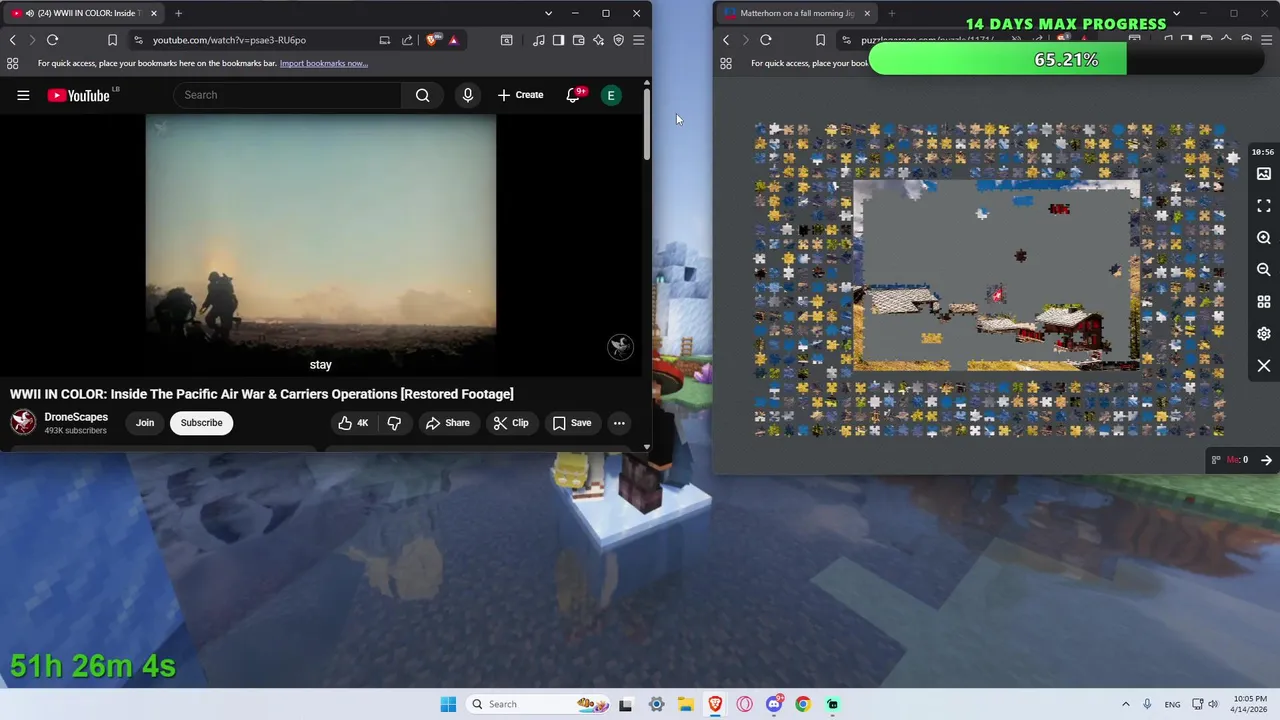The height and width of the screenshot is (720, 1280).
Task: Toggle the sidebar panel in YouTube window
Action: click(558, 40)
